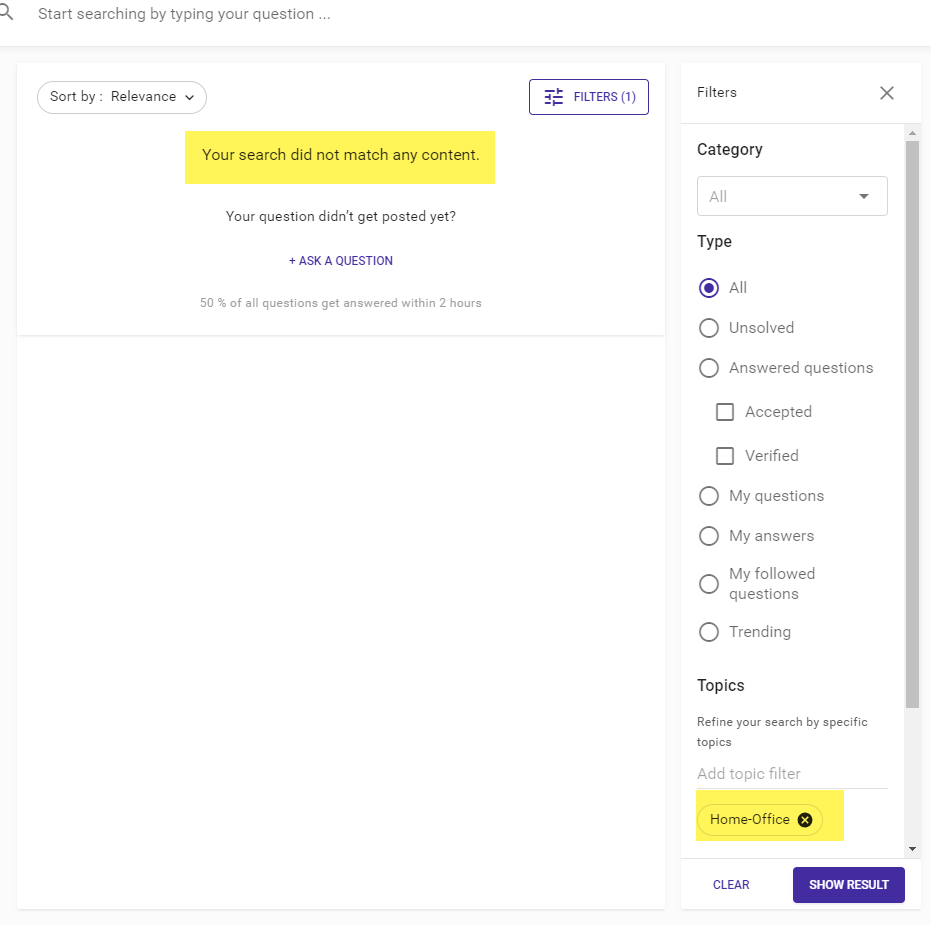Click the search magnifier icon

[x=6, y=12]
